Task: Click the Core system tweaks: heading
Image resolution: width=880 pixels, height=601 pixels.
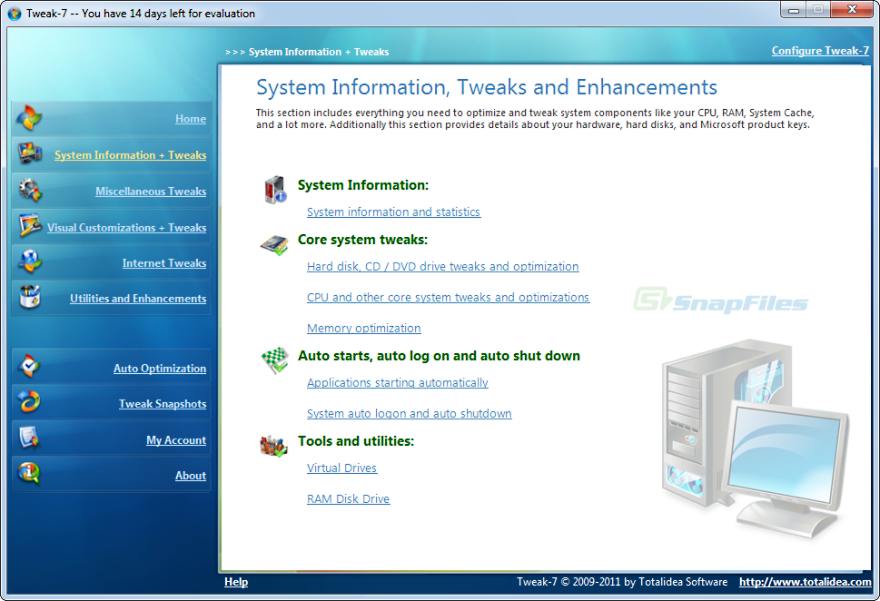Action: click(363, 240)
